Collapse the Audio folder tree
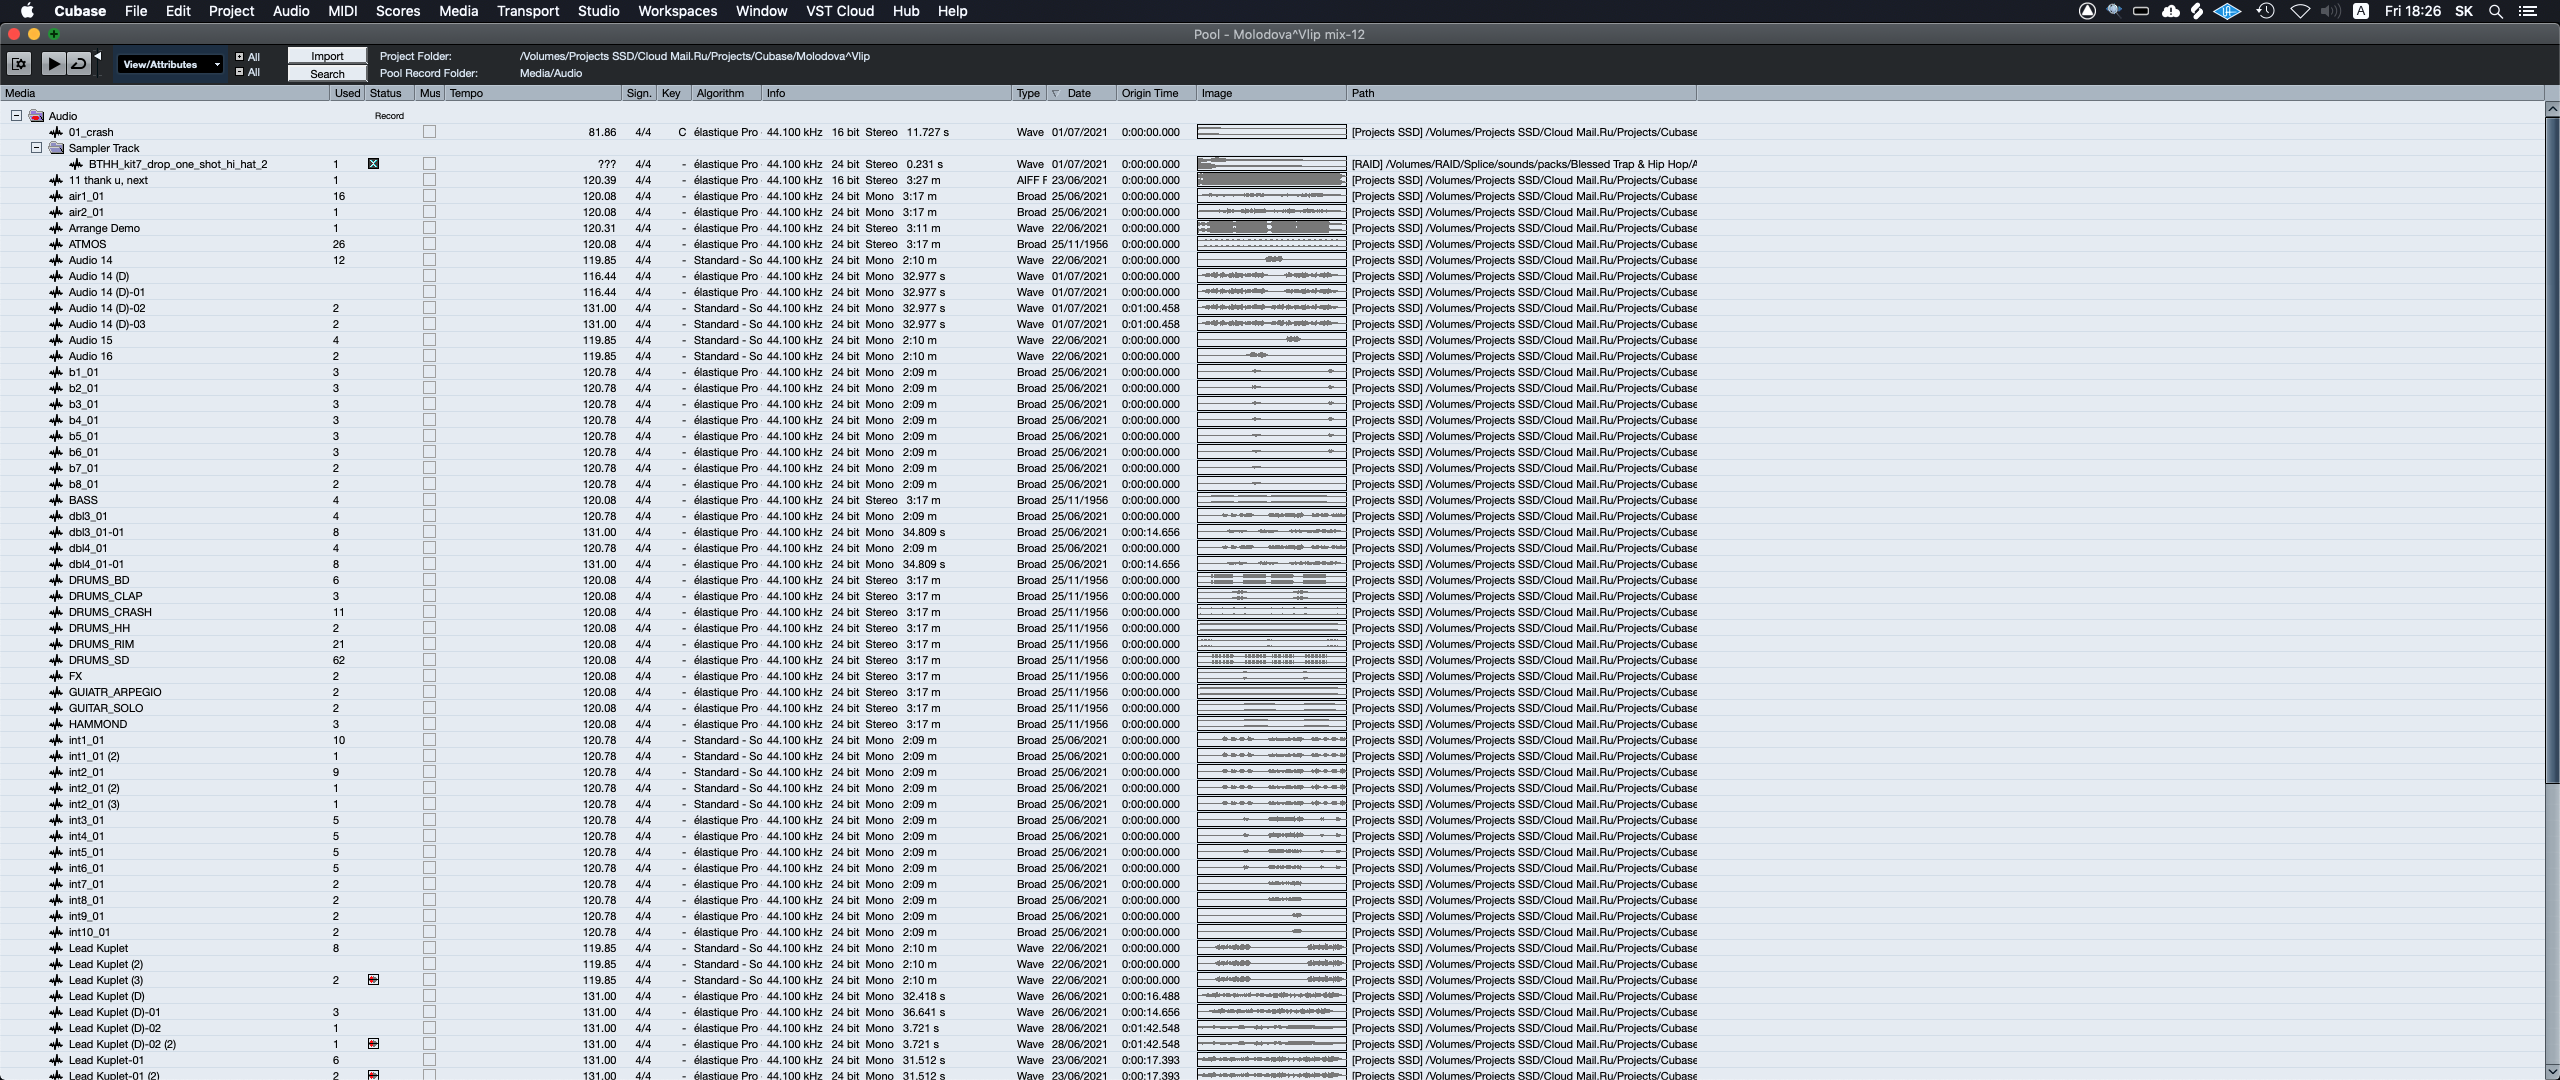Screen dimensions: 2560x1080 point(16,116)
